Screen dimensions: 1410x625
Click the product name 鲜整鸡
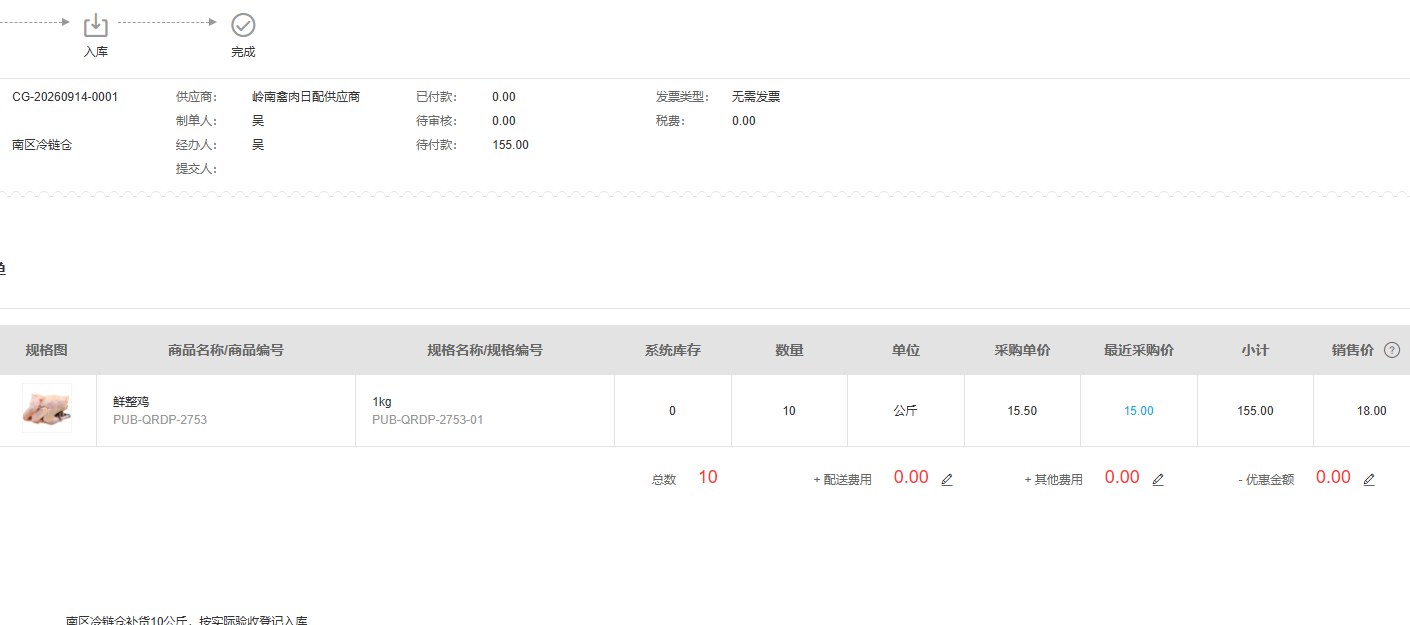click(x=131, y=402)
